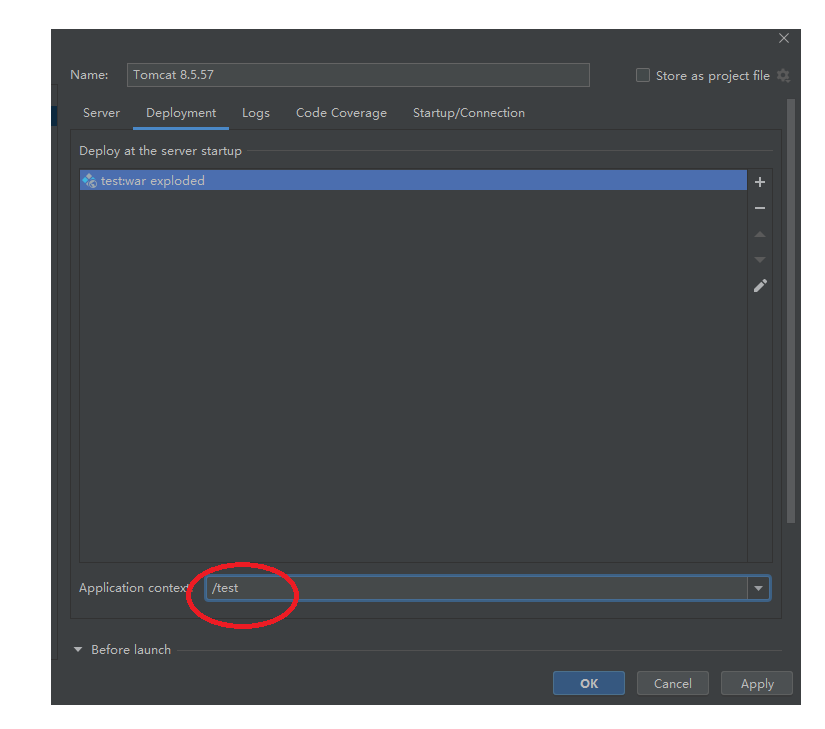The image size is (825, 729).
Task: Open the Application context dropdown arrow
Action: (x=759, y=588)
